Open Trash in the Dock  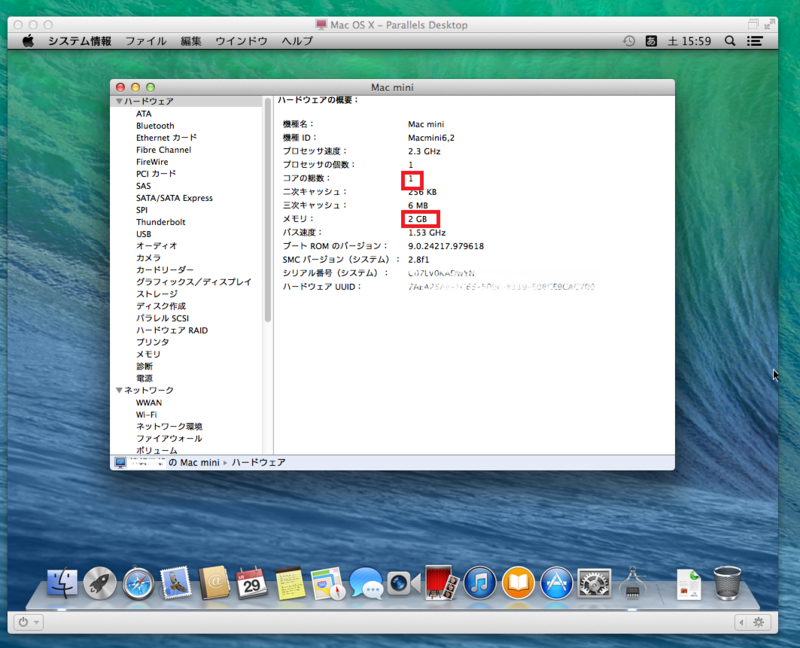(x=727, y=583)
